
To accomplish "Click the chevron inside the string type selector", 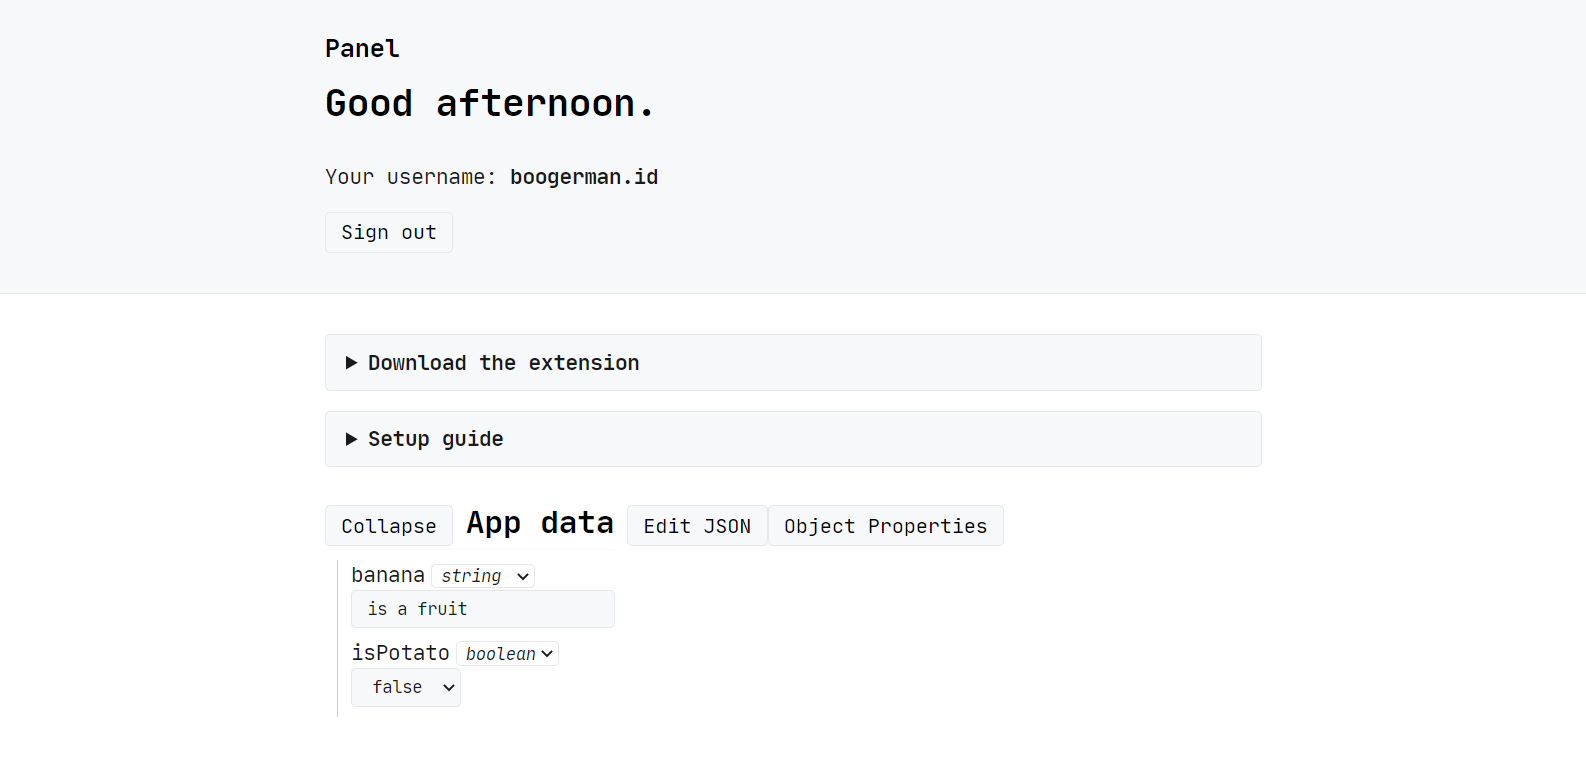I will 522,576.
